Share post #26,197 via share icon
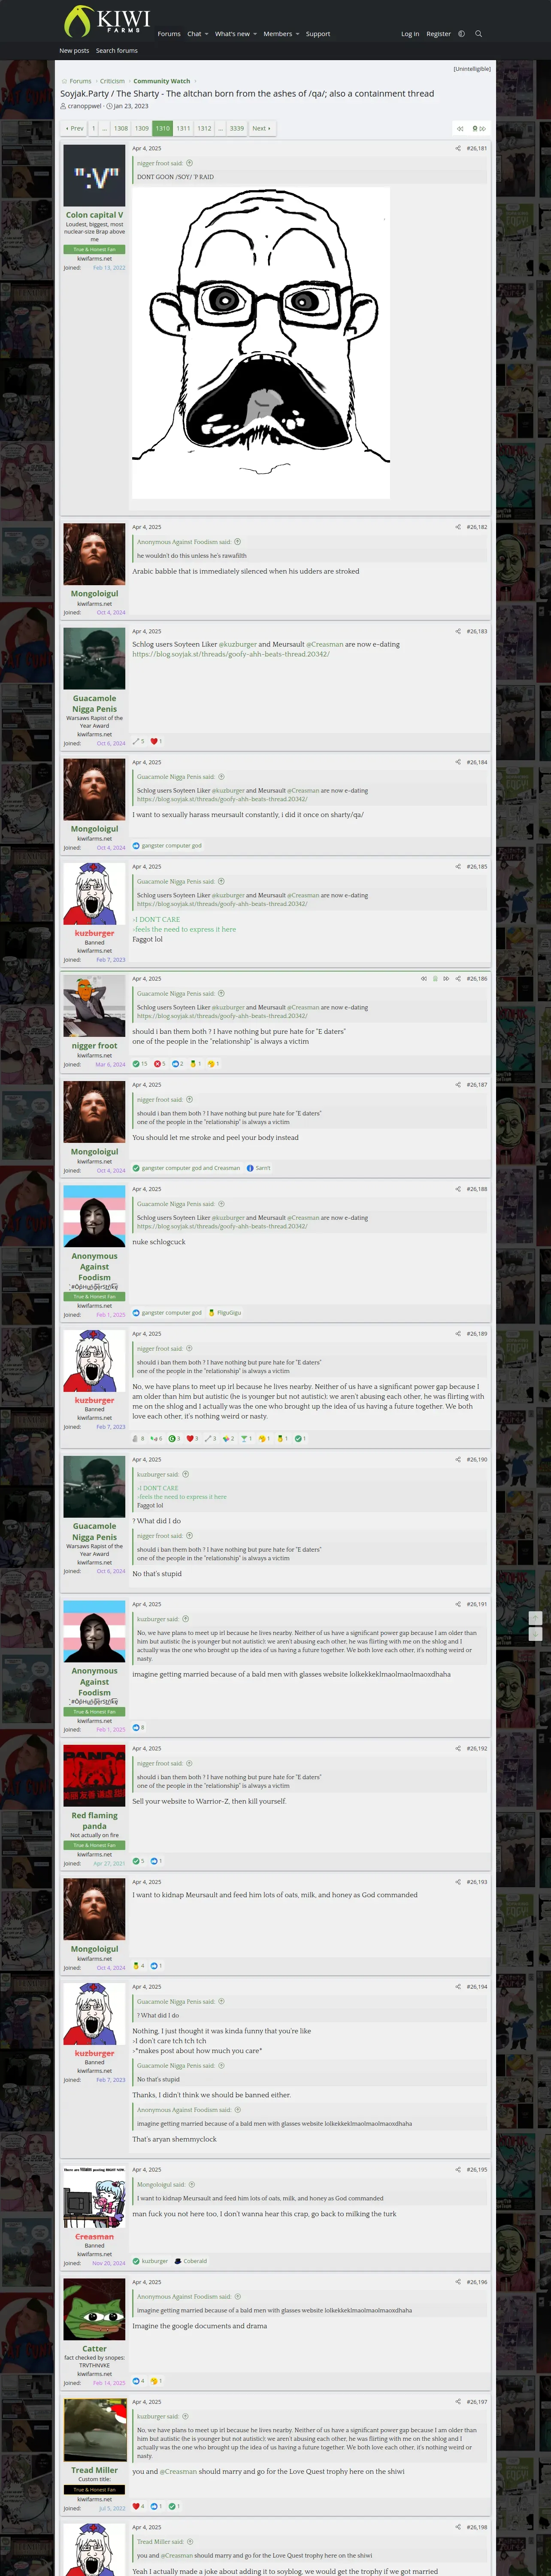 (458, 2402)
